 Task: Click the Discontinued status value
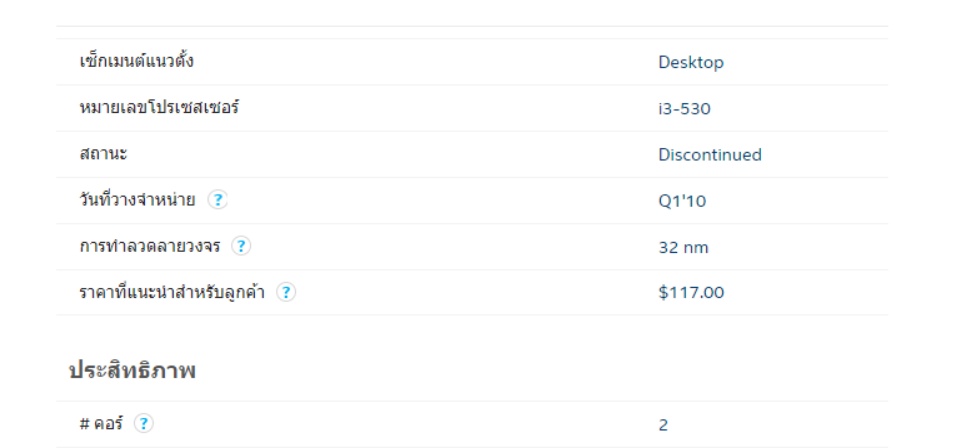click(710, 155)
